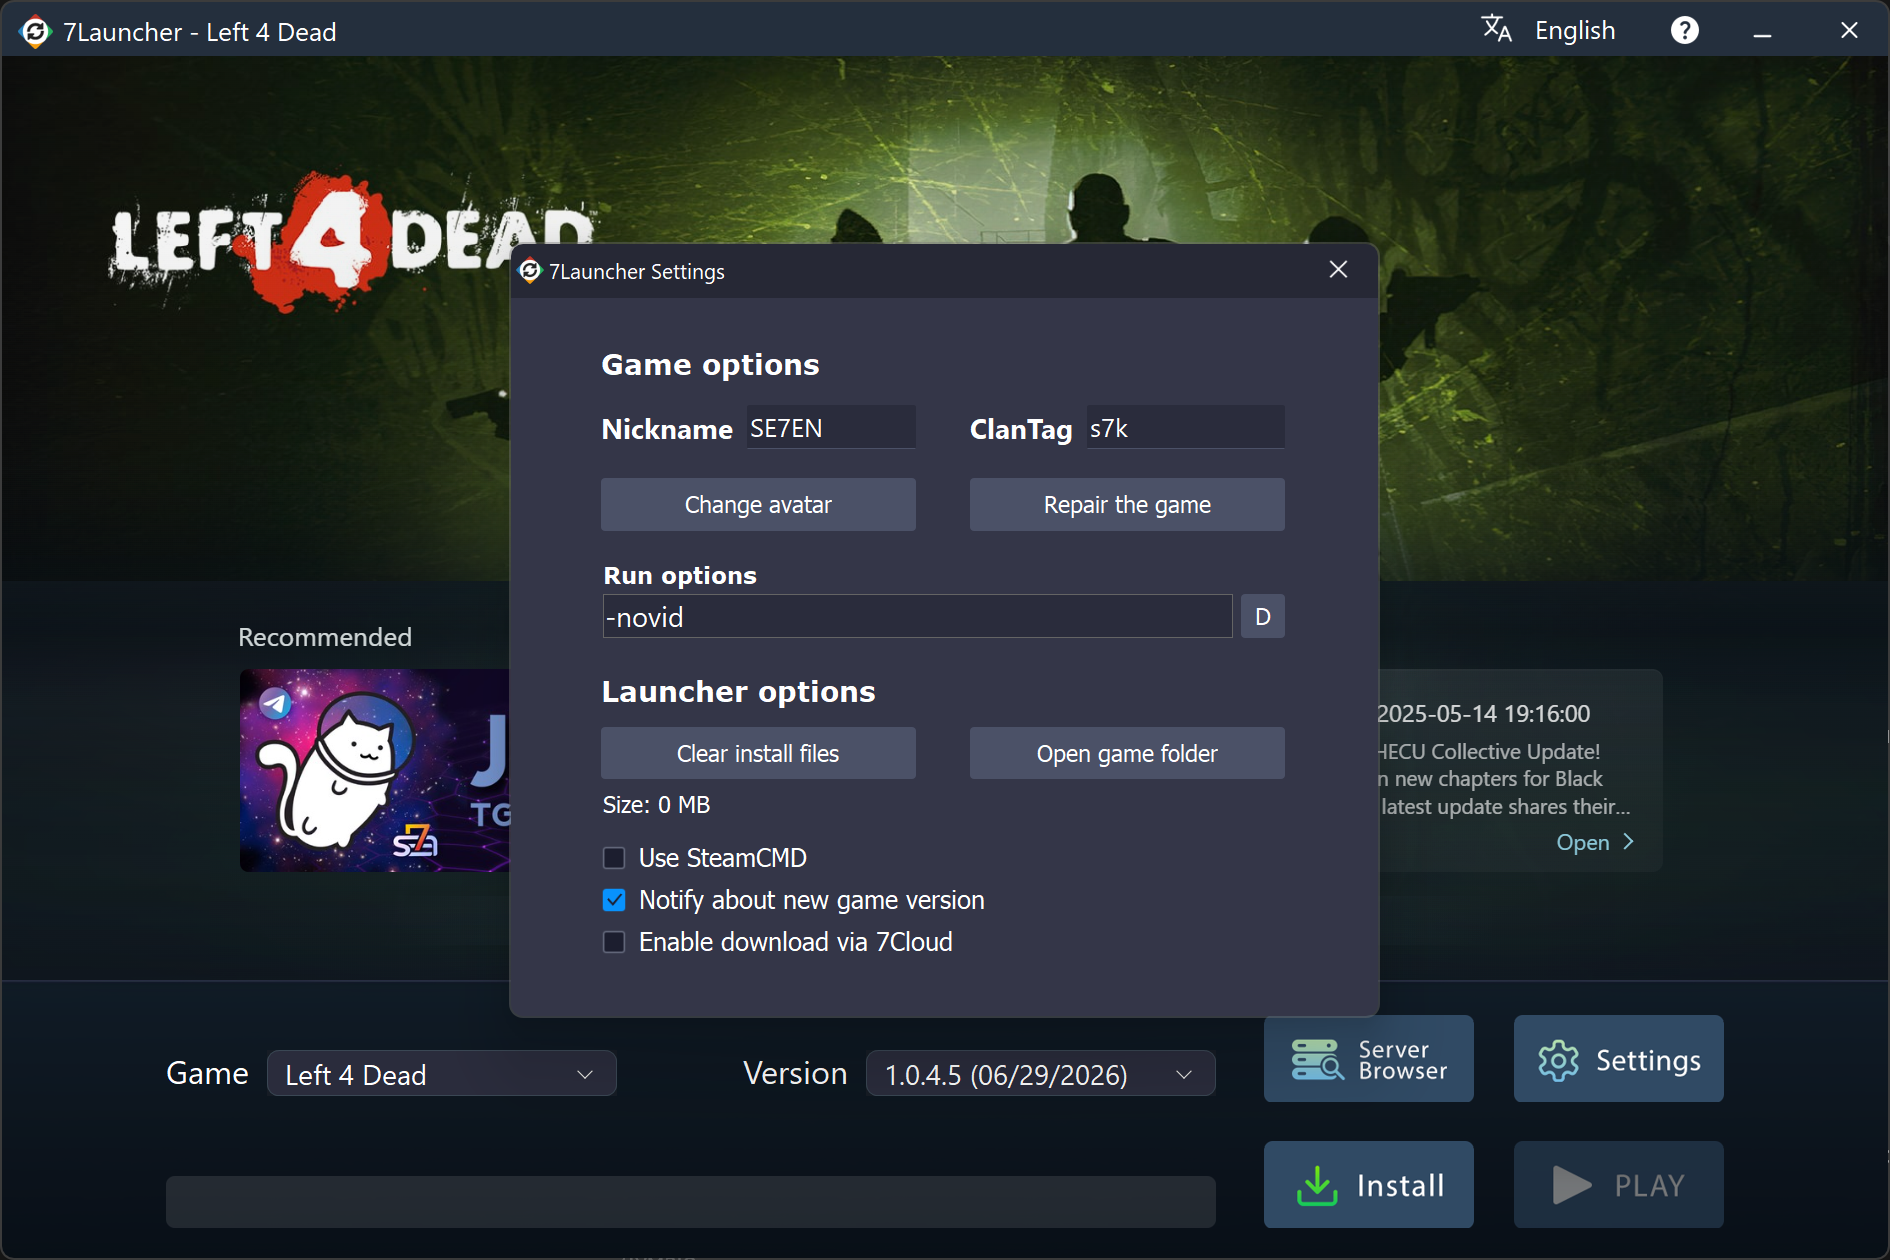Click the D button beside run options
This screenshot has width=1890, height=1260.
coord(1262,617)
